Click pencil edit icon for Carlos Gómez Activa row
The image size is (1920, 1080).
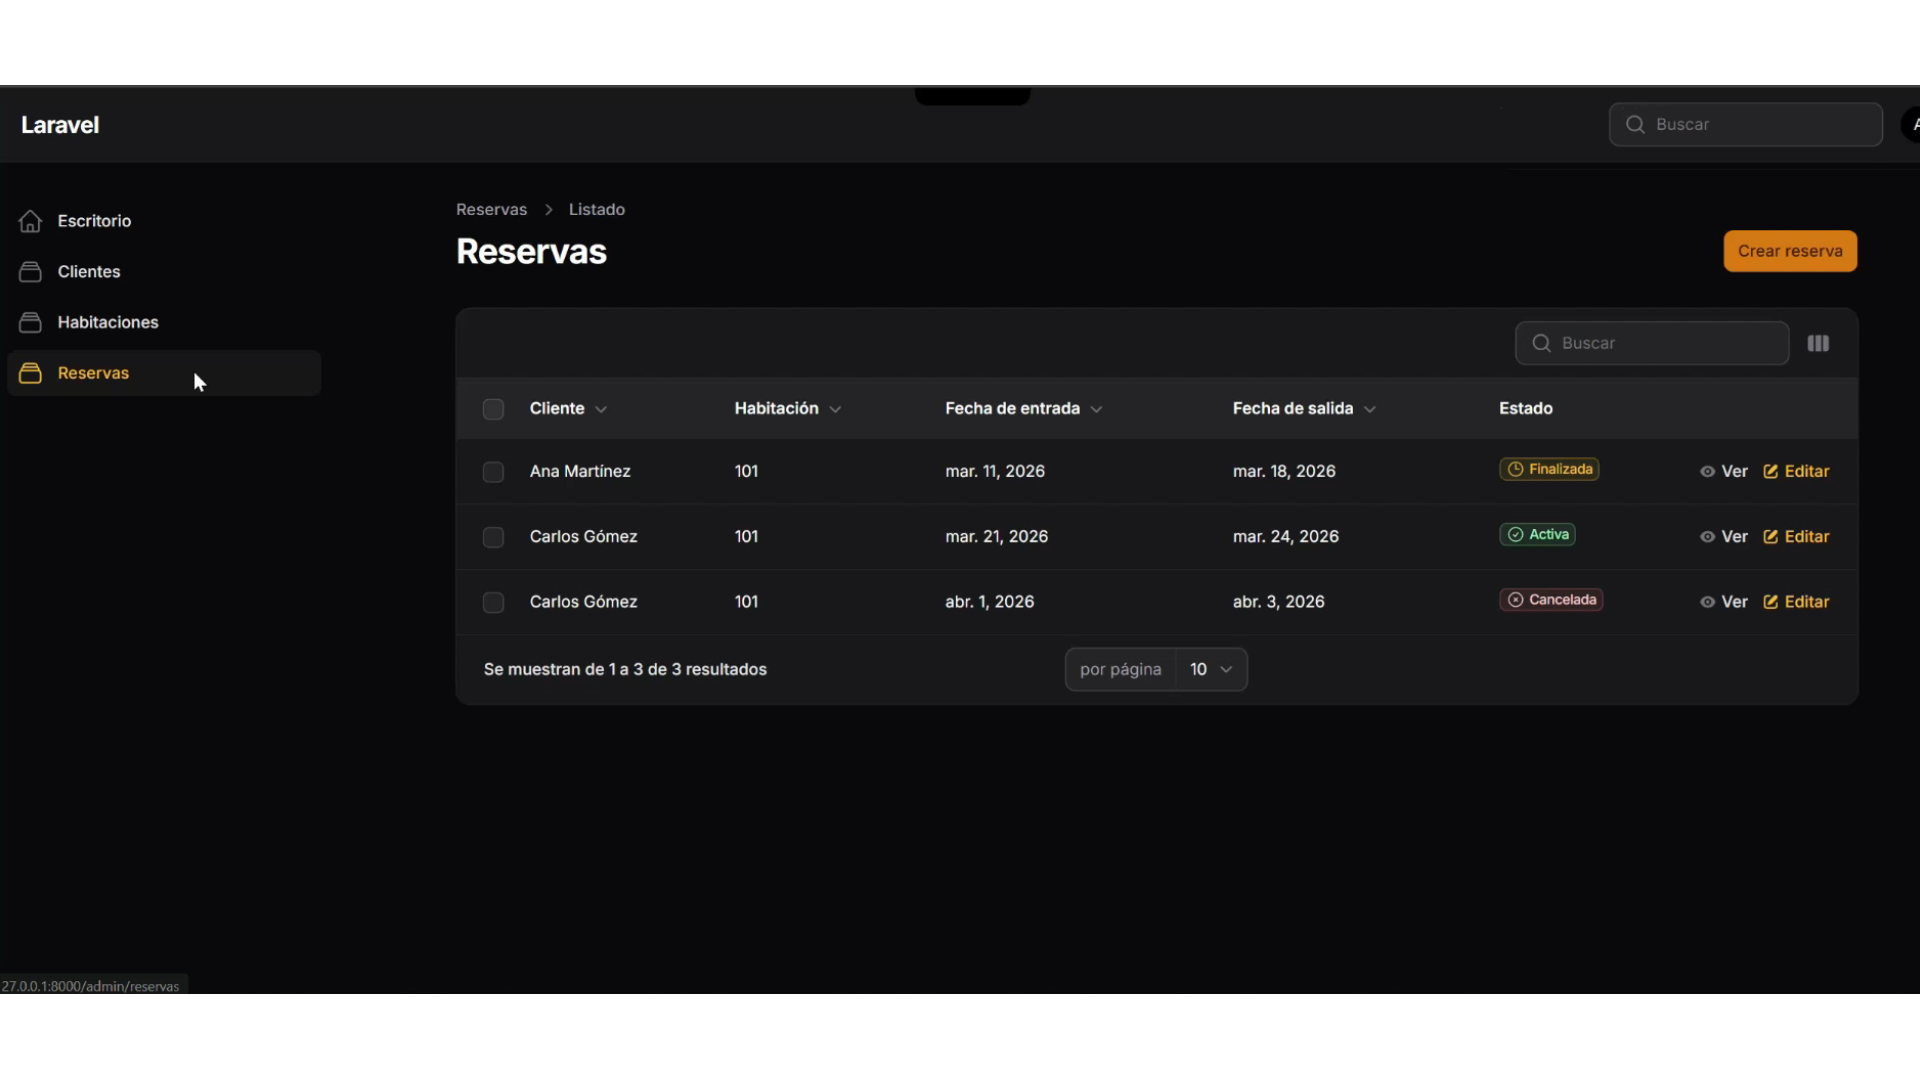(x=1770, y=537)
